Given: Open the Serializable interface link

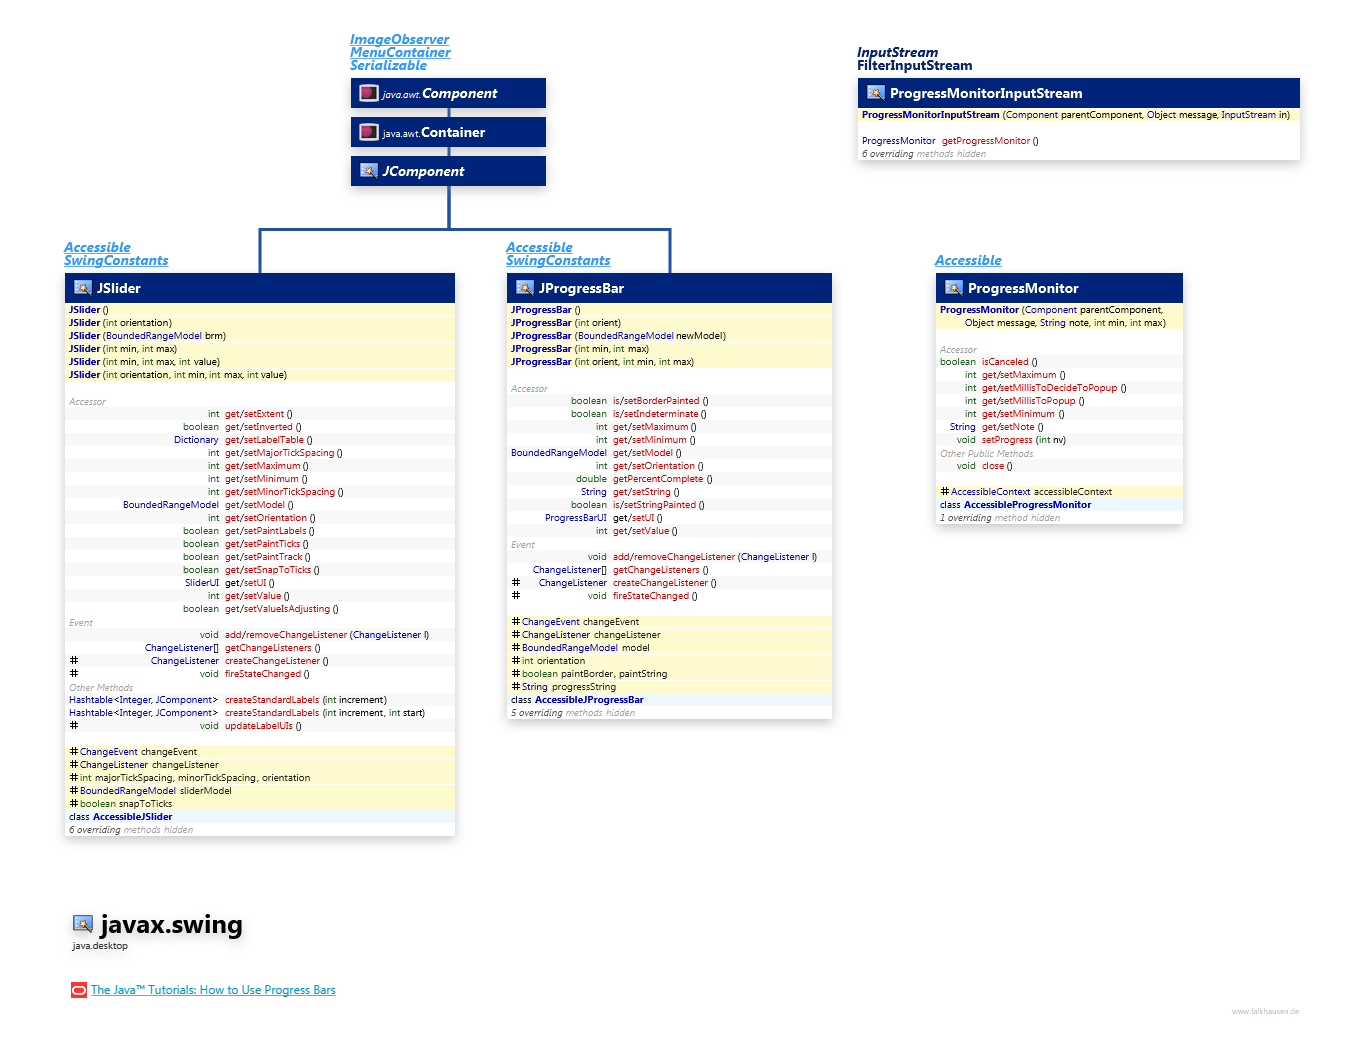Looking at the screenshot, I should [x=388, y=66].
